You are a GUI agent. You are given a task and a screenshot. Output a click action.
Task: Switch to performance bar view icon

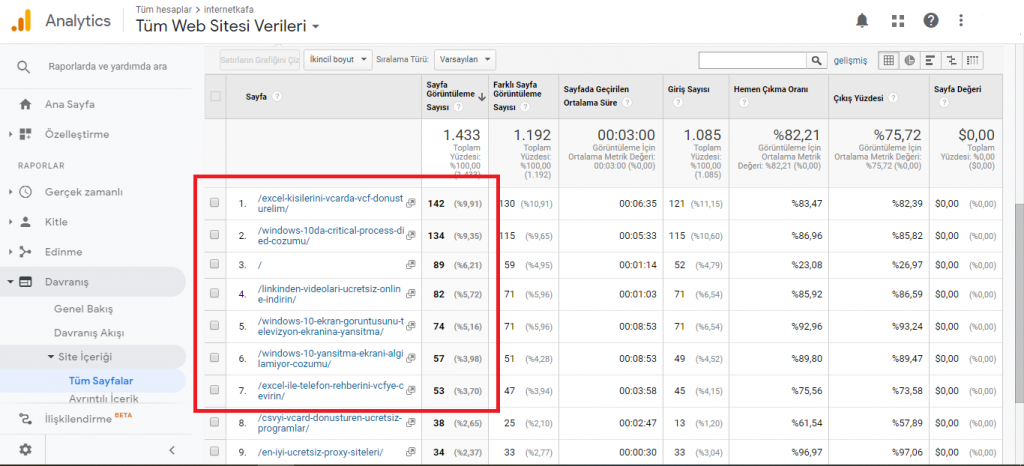coord(930,60)
